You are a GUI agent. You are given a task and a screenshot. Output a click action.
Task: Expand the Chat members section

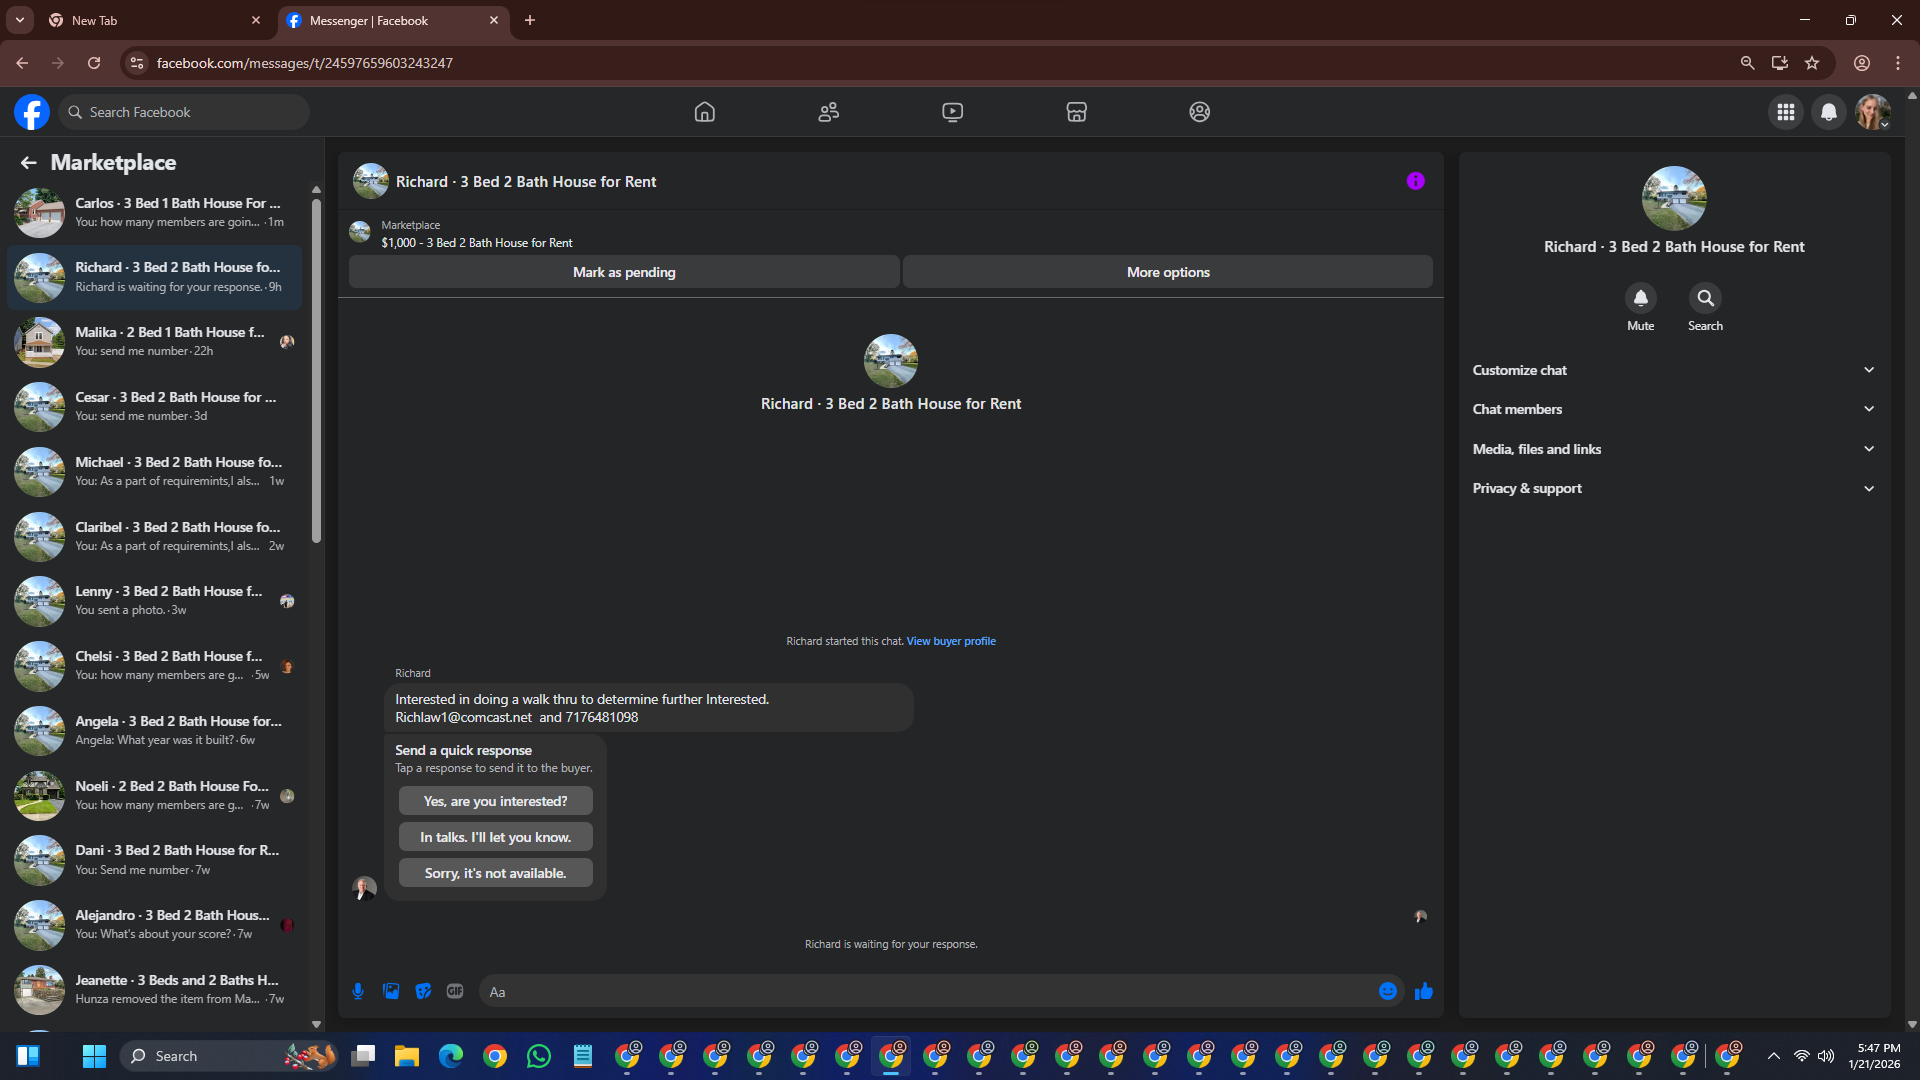point(1673,409)
